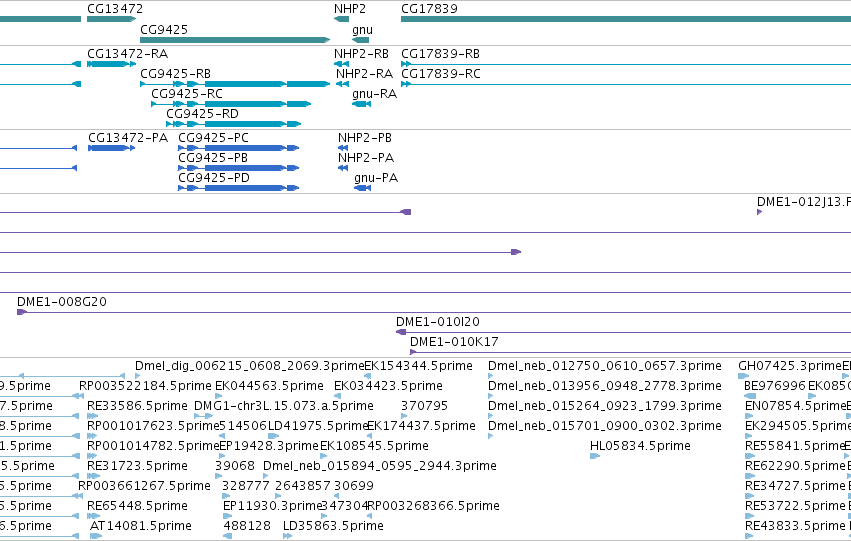This screenshot has width=851, height=541.
Task: Click EK174437.5prime label
Action: (x=421, y=426)
